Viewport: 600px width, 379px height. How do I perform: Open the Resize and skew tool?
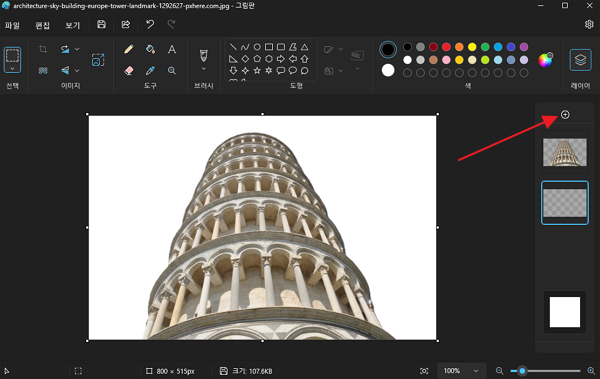pos(98,60)
